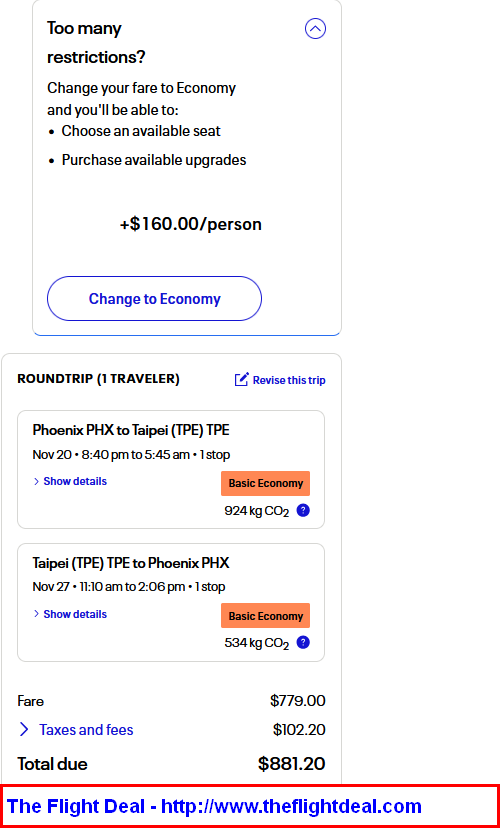500x828 pixels.
Task: Click the return Show details arrow icon
Action: pyautogui.click(x=36, y=614)
